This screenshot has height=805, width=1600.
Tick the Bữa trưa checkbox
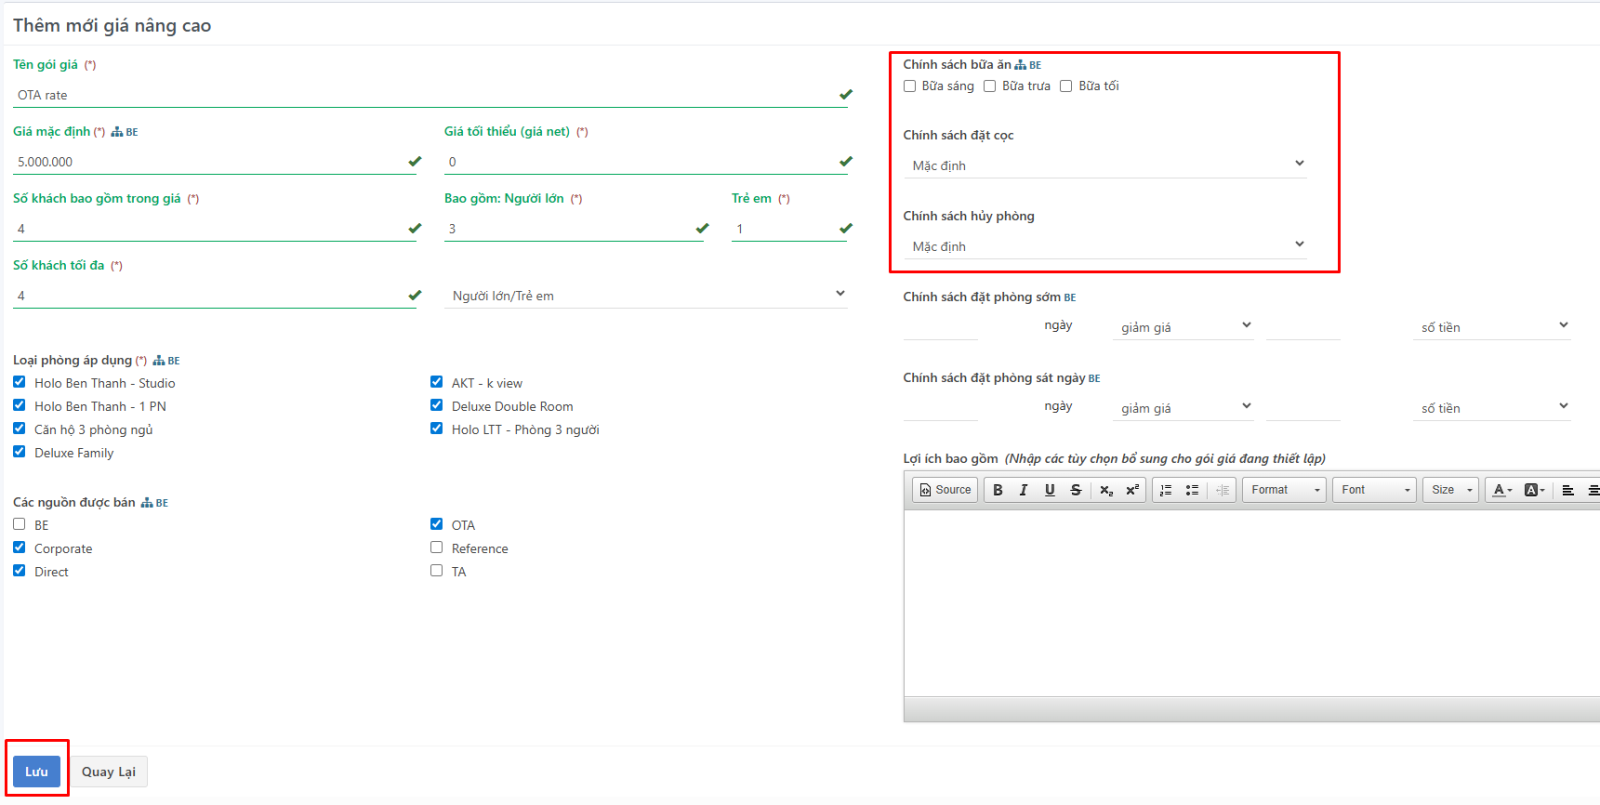pyautogui.click(x=990, y=86)
